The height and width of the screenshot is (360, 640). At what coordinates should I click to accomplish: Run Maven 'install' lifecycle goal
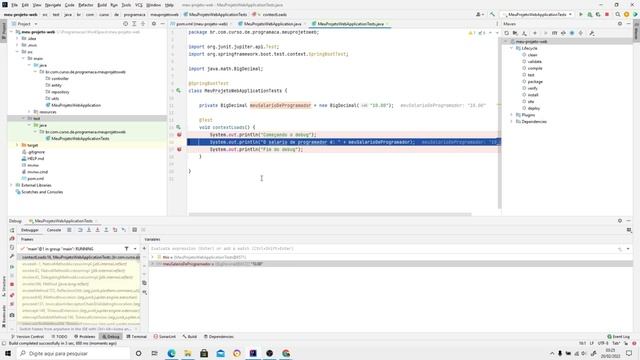tap(533, 95)
